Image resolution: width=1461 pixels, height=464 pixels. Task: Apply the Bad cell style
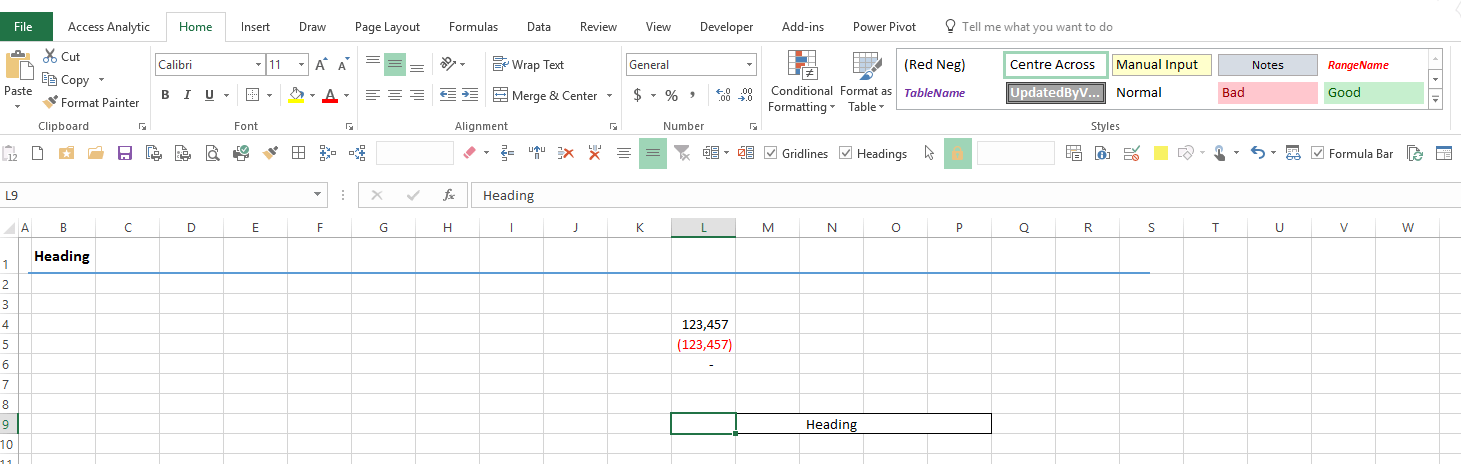(1268, 92)
